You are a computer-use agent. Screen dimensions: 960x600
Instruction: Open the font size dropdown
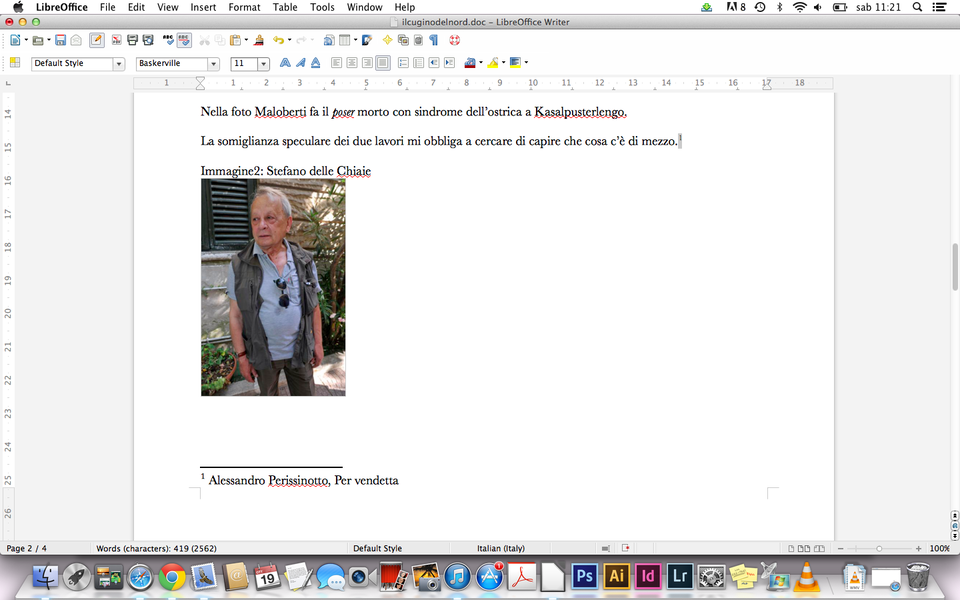(264, 64)
